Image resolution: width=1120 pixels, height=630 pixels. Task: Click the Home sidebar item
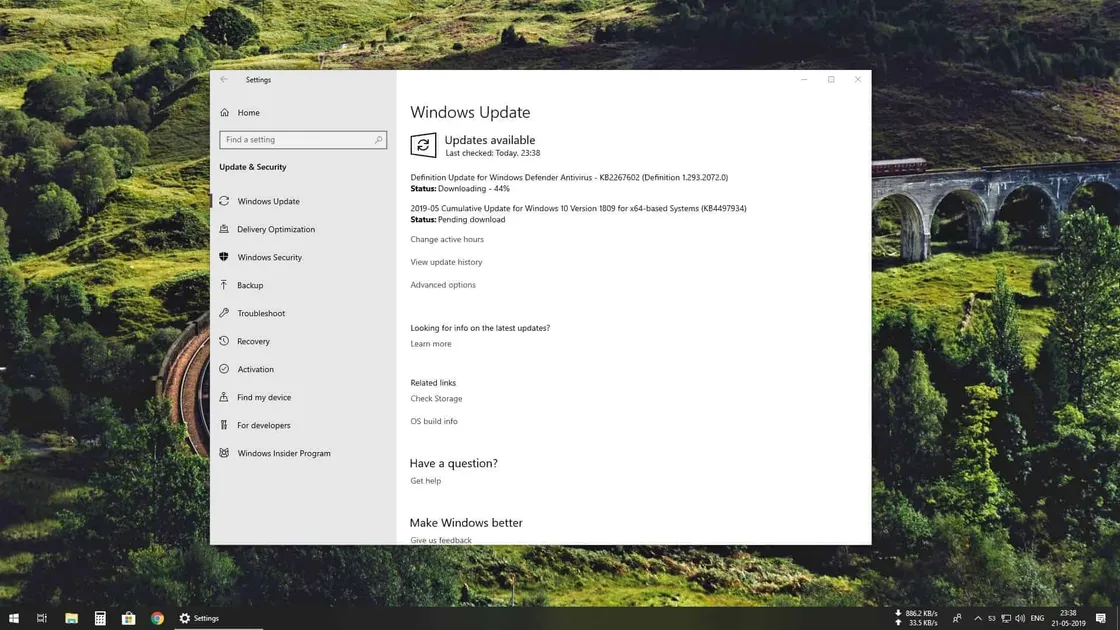(250, 112)
